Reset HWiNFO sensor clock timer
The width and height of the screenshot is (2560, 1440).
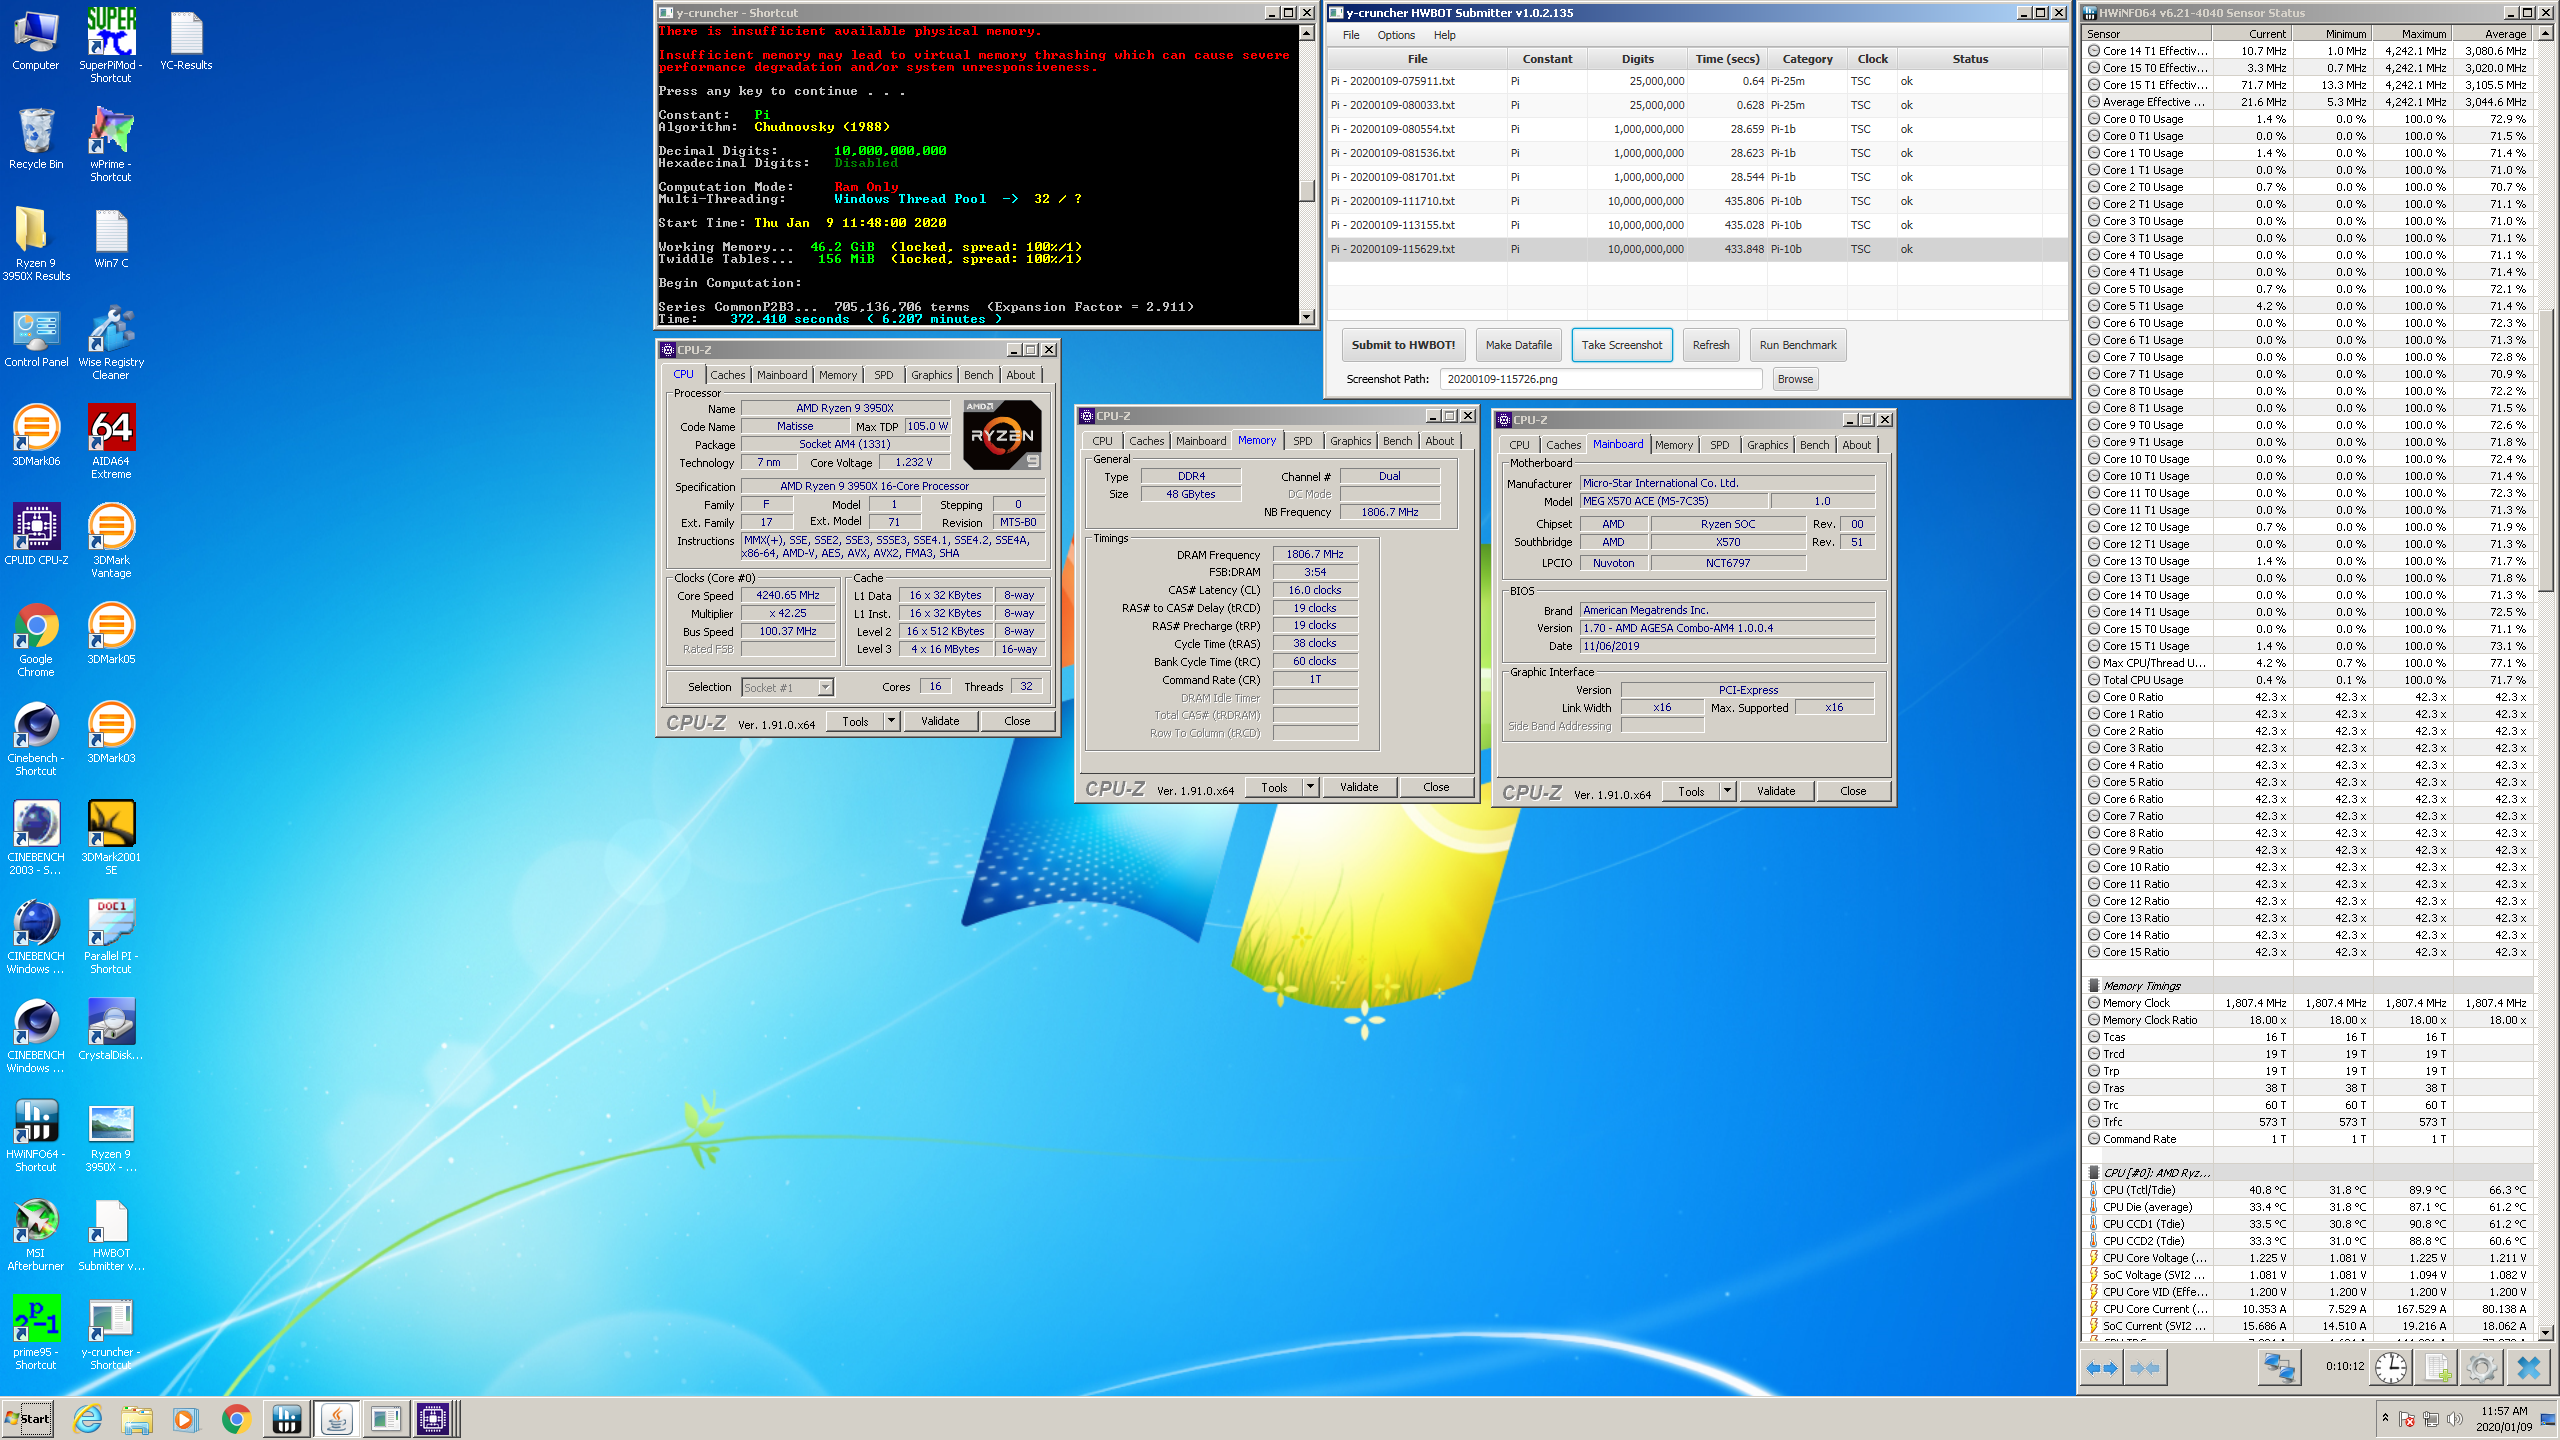(2391, 1367)
